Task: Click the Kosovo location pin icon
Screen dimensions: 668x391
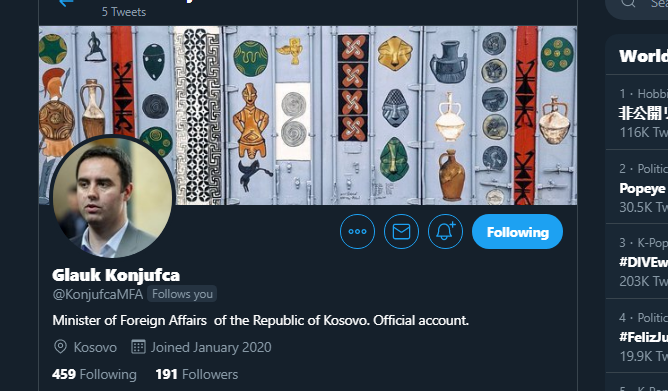Action: [60, 347]
